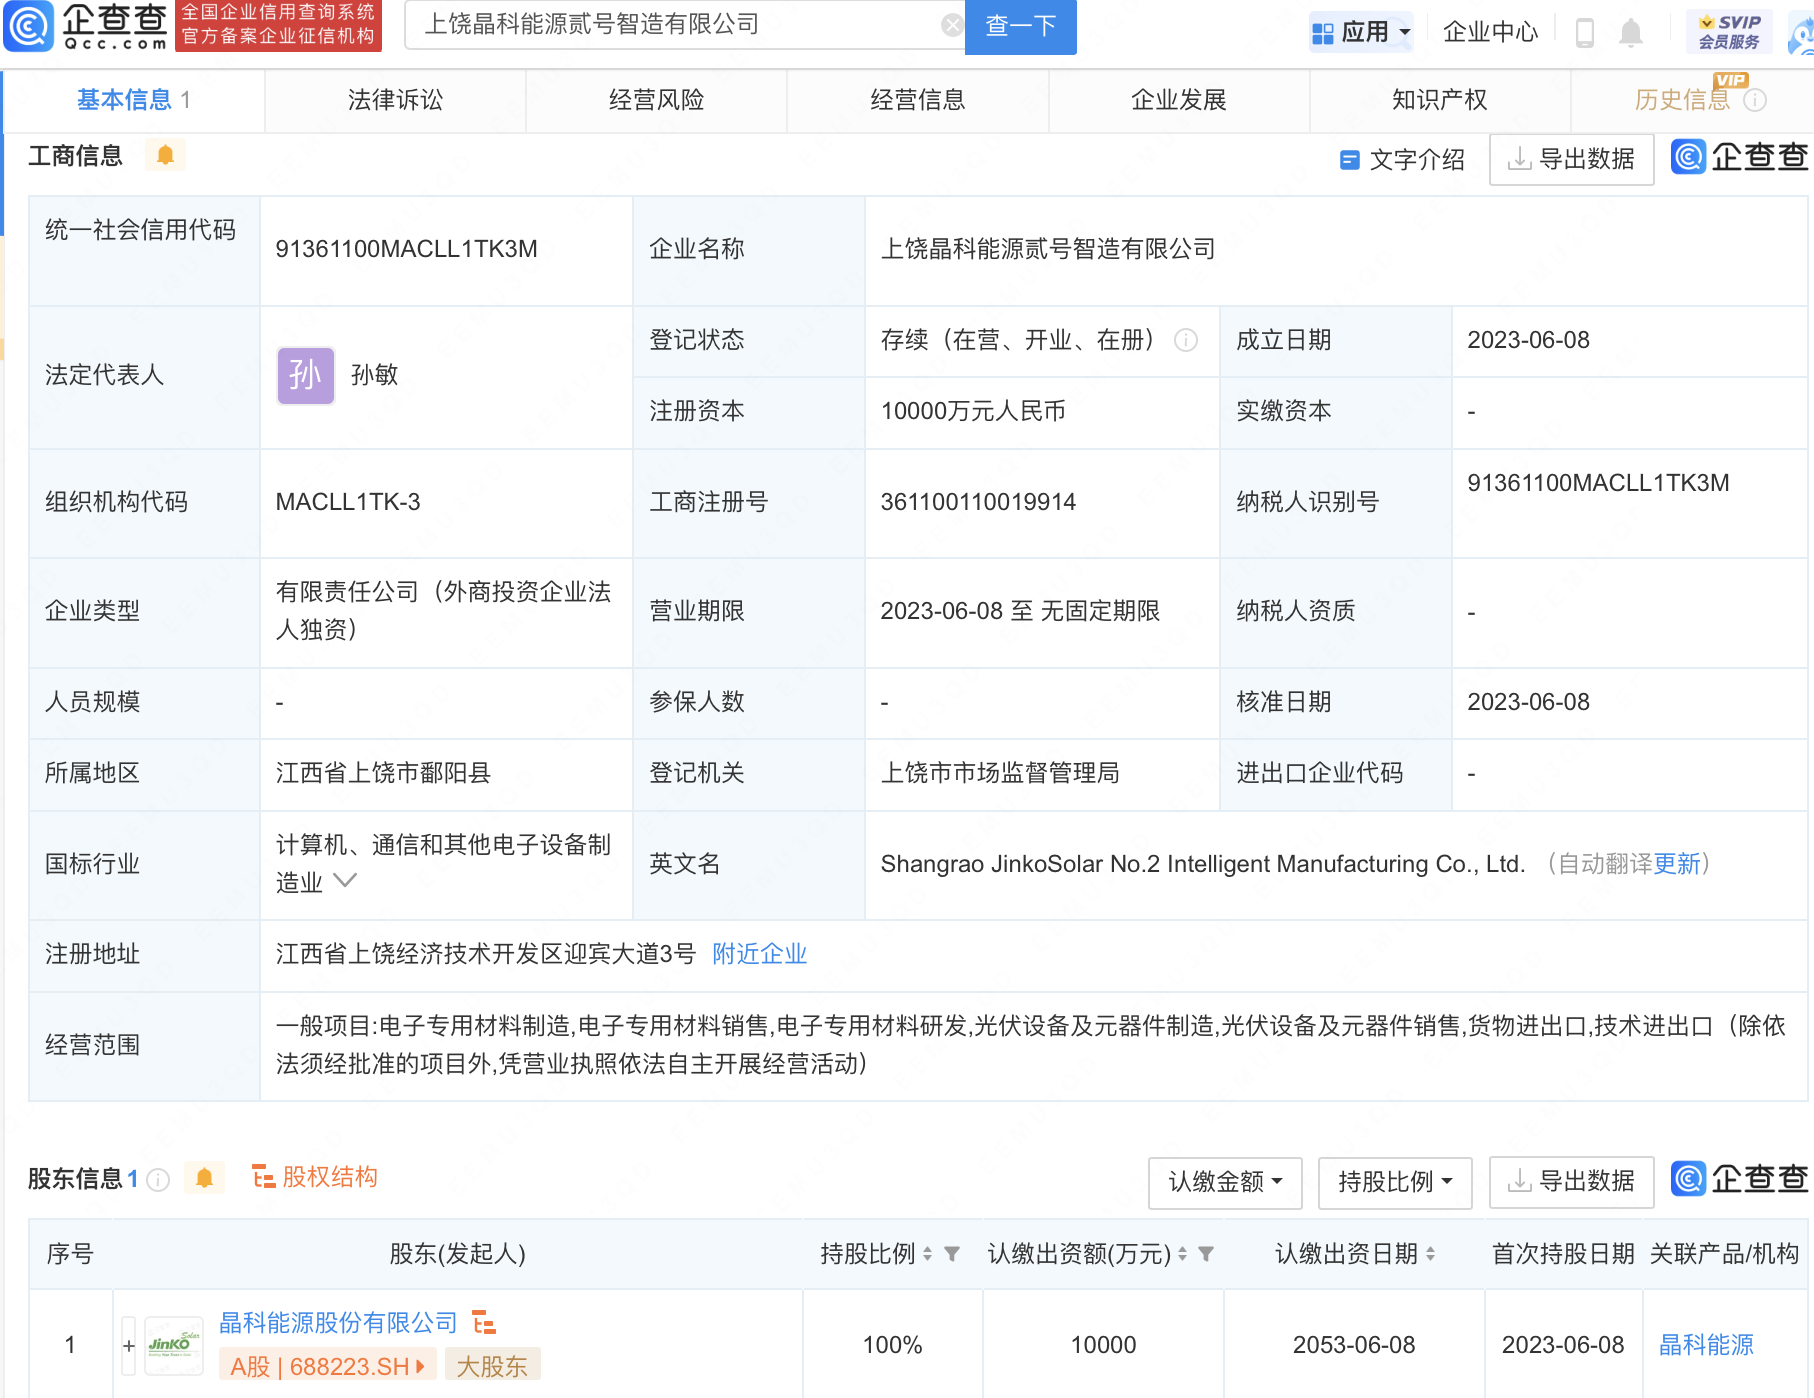Click the mobile phone icon in header
1814x1398 pixels.
point(1584,33)
